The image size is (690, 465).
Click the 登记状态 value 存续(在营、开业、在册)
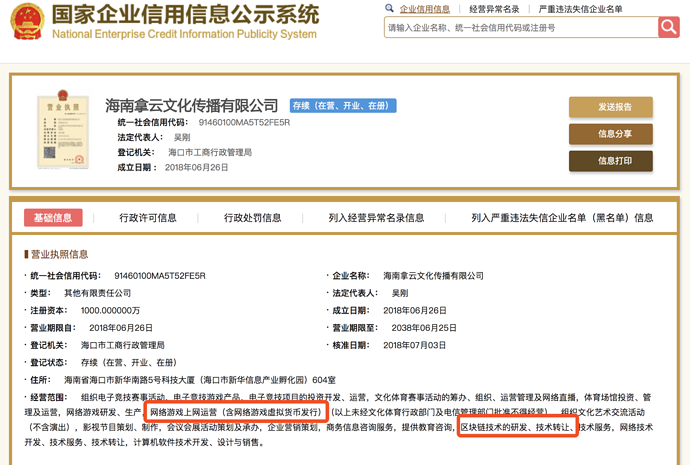coord(129,362)
